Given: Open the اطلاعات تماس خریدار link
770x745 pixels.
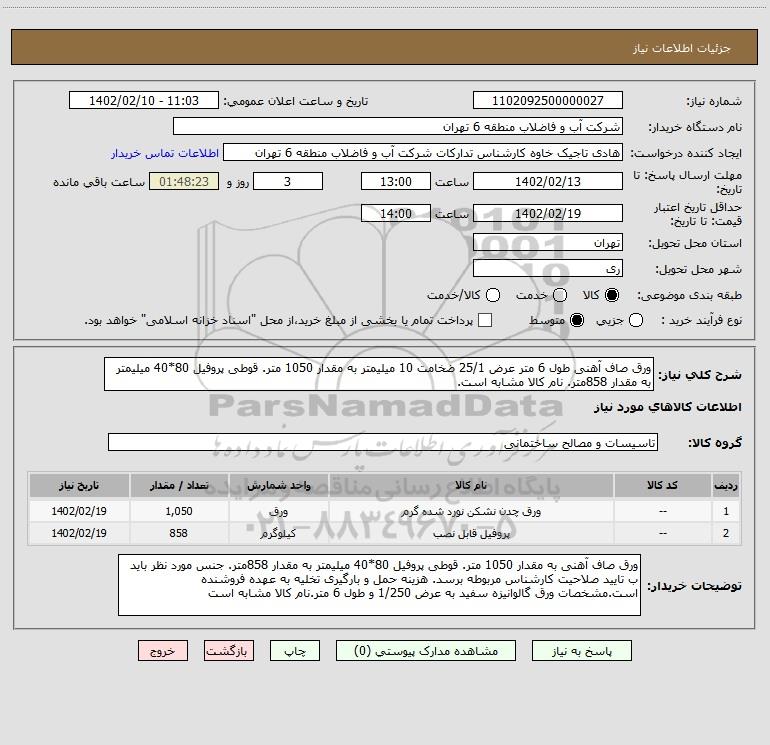Looking at the screenshot, I should (x=165, y=153).
